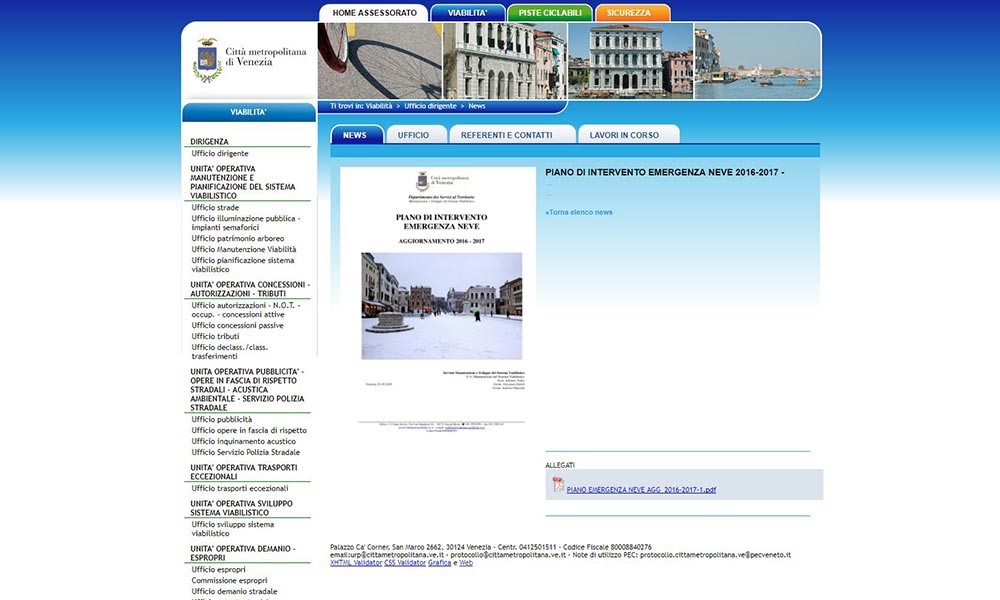Open Ufficio opere in fascia di rispetto
This screenshot has height=600, width=1000.
point(249,430)
